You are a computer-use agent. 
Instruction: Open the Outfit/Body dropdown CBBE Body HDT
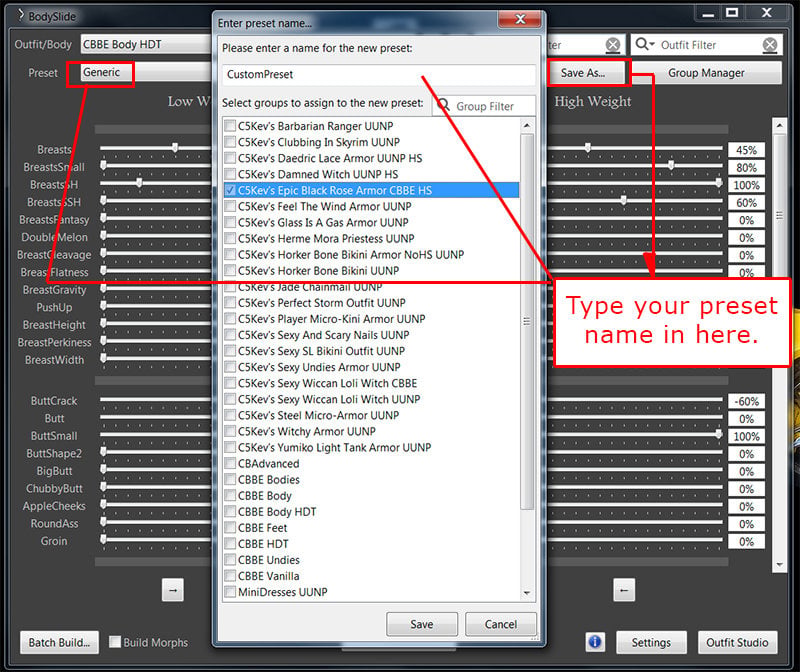coord(147,44)
